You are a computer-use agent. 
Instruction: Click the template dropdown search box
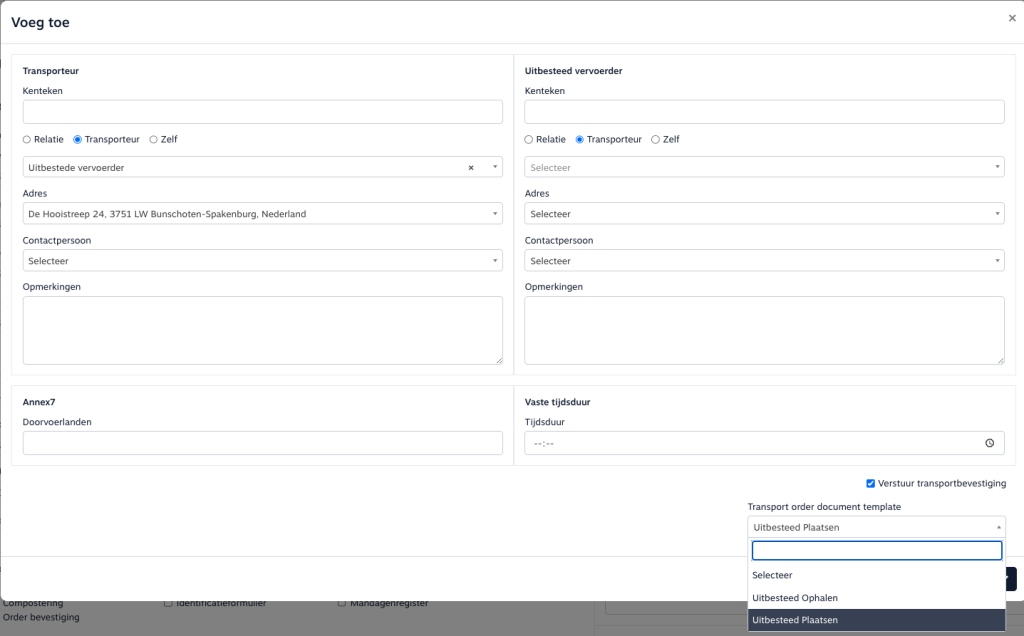(877, 551)
